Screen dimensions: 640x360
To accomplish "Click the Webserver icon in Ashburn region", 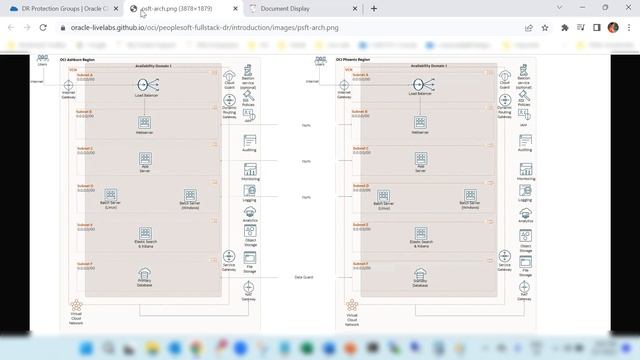I will 144,122.
